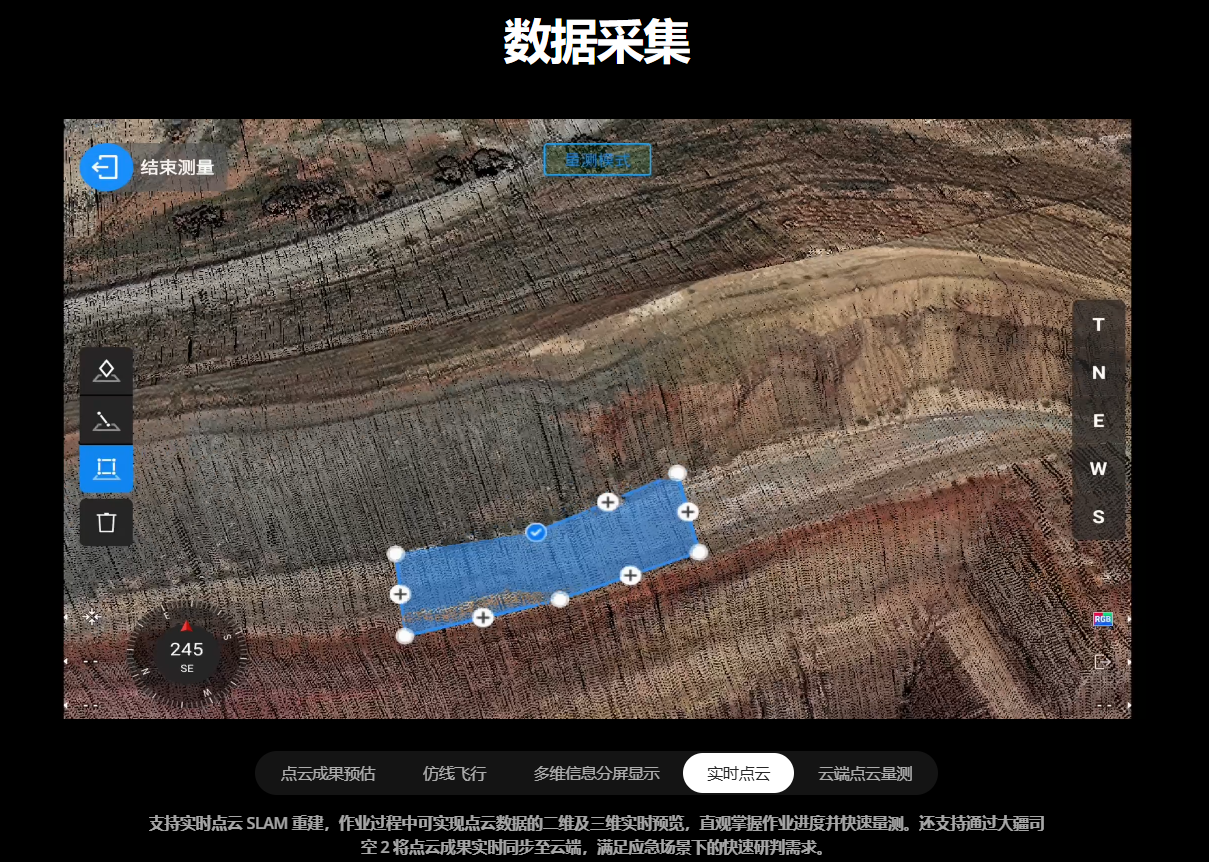Select the distance line measurement tool
The width and height of the screenshot is (1209, 862).
(x=106, y=420)
